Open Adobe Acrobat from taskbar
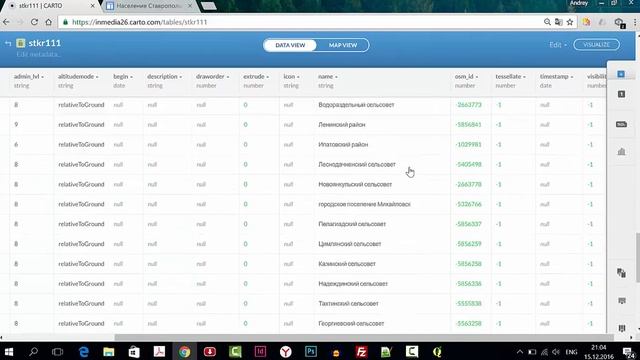 (x=159, y=351)
